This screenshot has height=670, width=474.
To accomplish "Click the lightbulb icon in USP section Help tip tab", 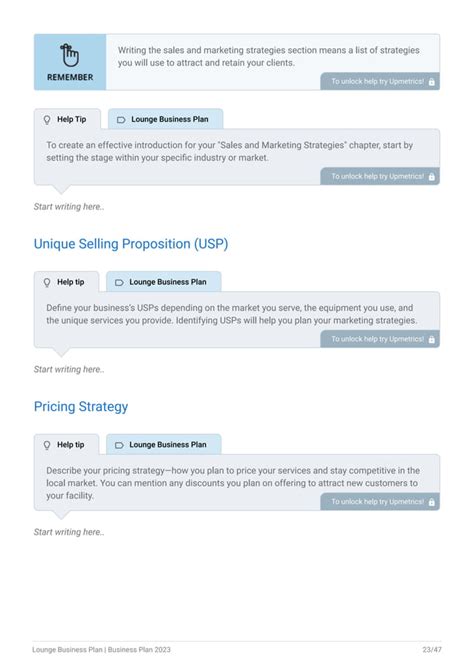I will (x=47, y=282).
